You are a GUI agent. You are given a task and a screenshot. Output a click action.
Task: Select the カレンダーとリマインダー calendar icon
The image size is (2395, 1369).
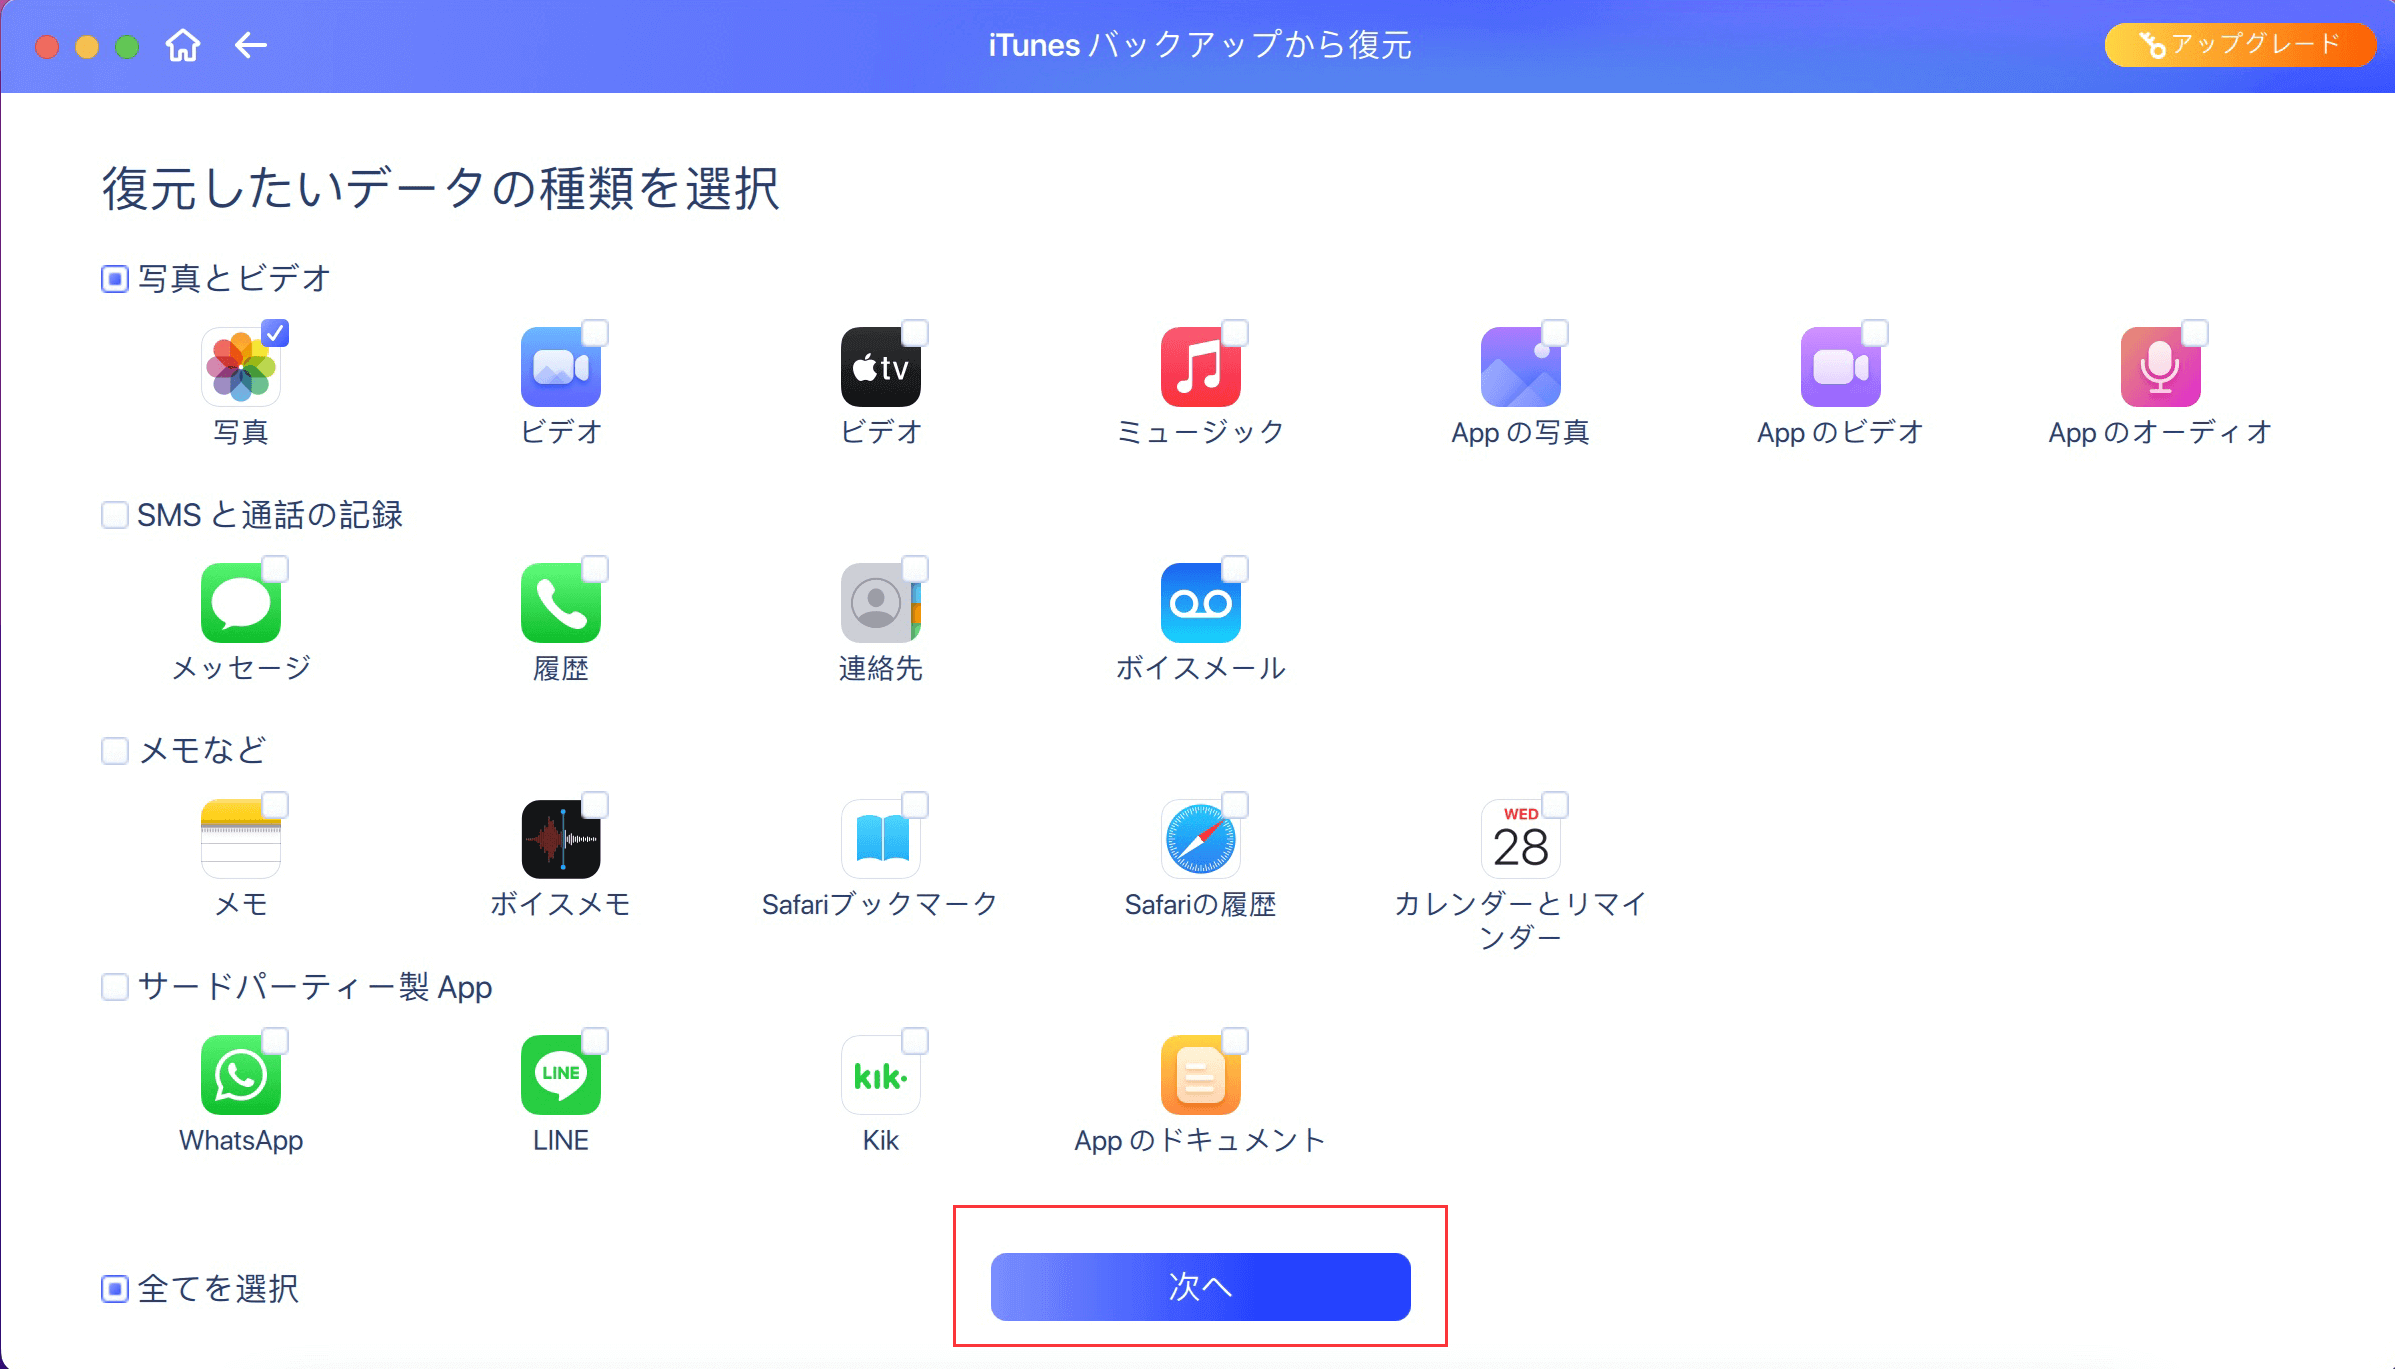[1520, 839]
